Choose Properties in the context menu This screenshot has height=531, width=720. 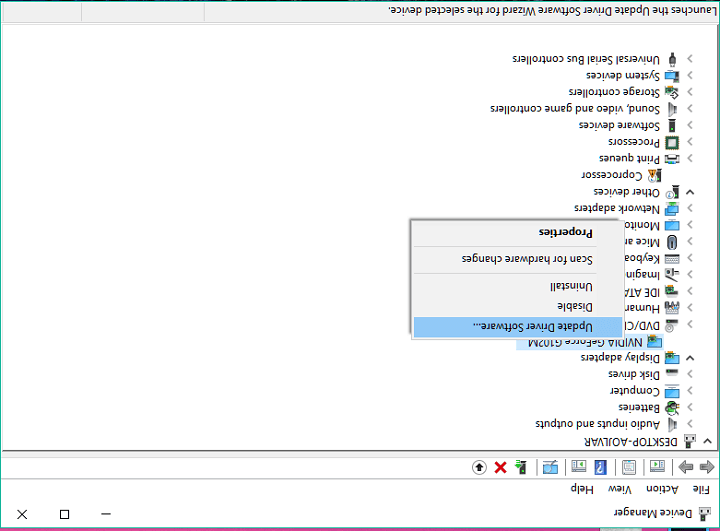518,232
